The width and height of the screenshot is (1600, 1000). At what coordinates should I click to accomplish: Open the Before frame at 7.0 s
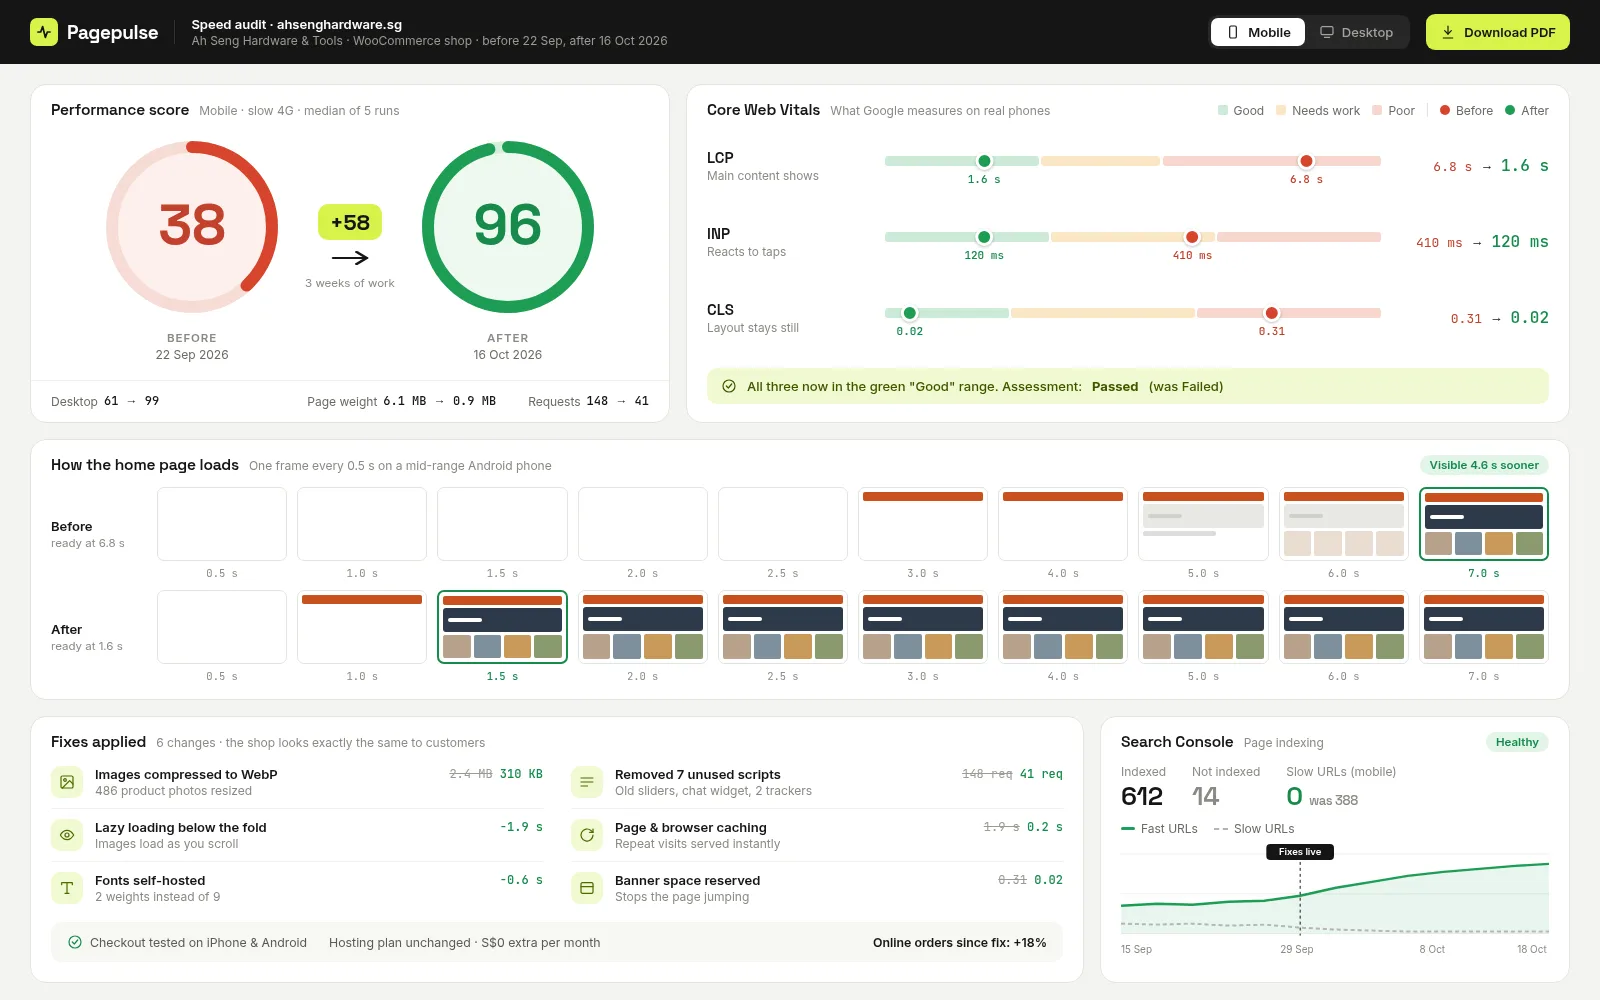[x=1484, y=524]
